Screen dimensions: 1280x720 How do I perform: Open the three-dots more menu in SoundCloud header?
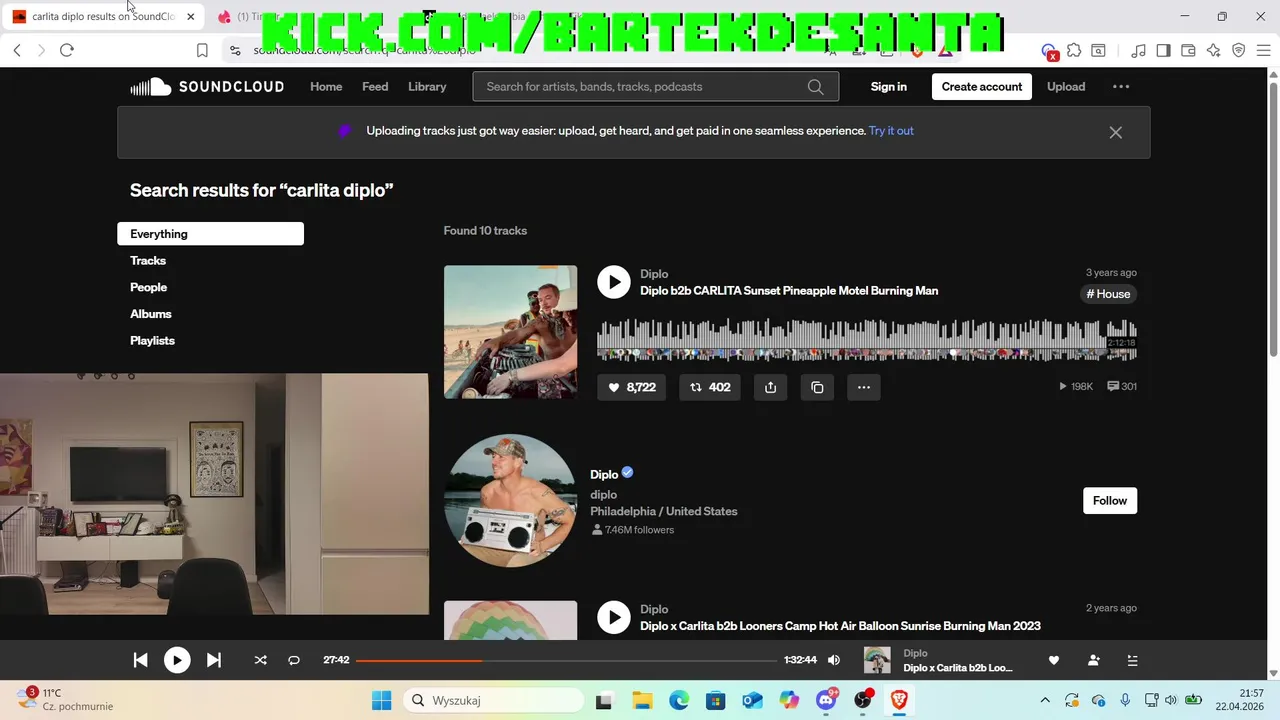[1121, 87]
